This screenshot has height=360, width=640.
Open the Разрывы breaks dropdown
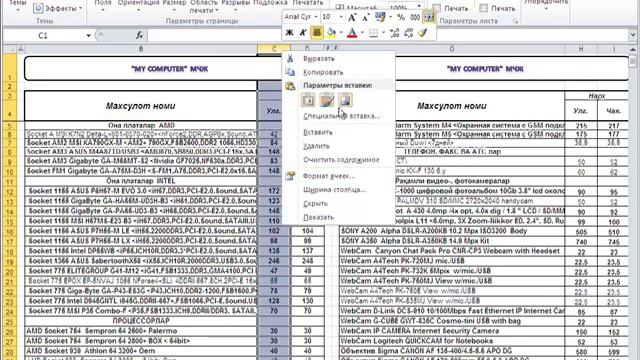235,5
